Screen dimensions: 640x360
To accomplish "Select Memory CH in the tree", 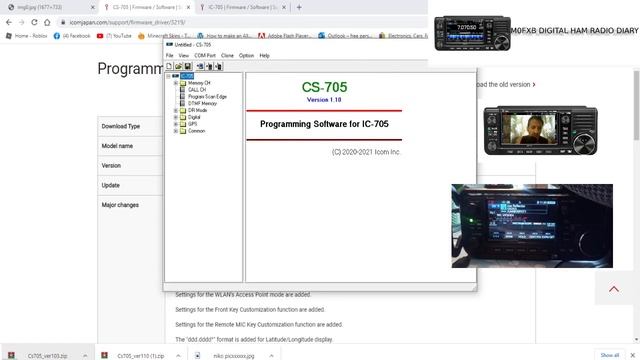I will (199, 83).
